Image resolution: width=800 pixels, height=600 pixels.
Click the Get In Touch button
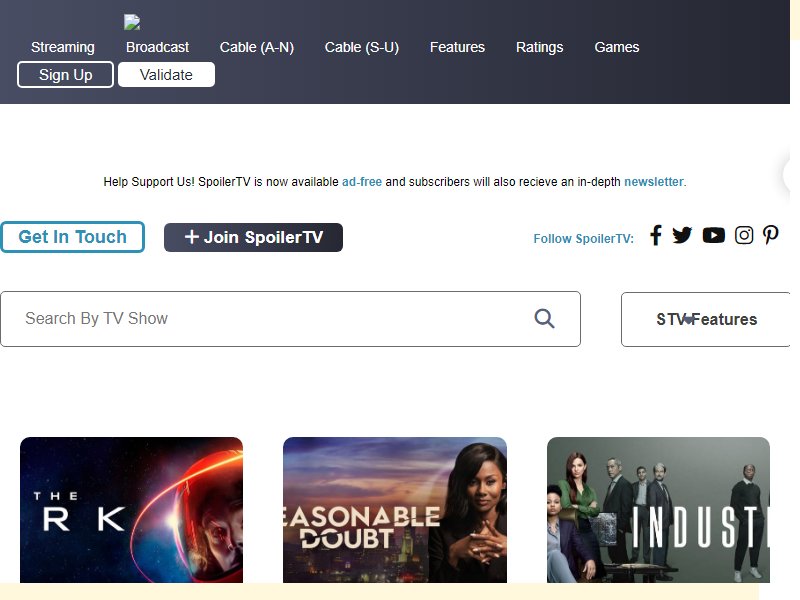[72, 237]
